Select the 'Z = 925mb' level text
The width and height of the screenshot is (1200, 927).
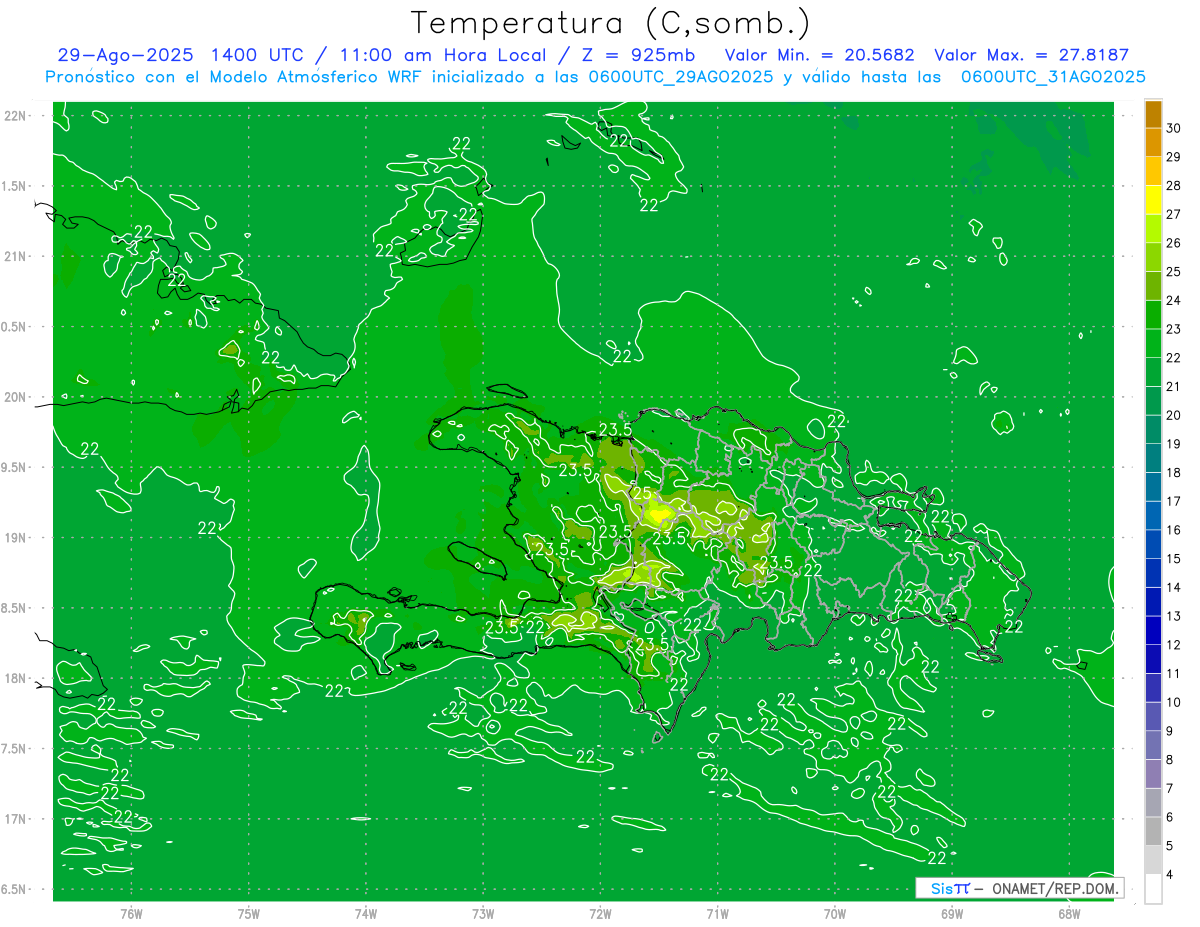(x=639, y=55)
